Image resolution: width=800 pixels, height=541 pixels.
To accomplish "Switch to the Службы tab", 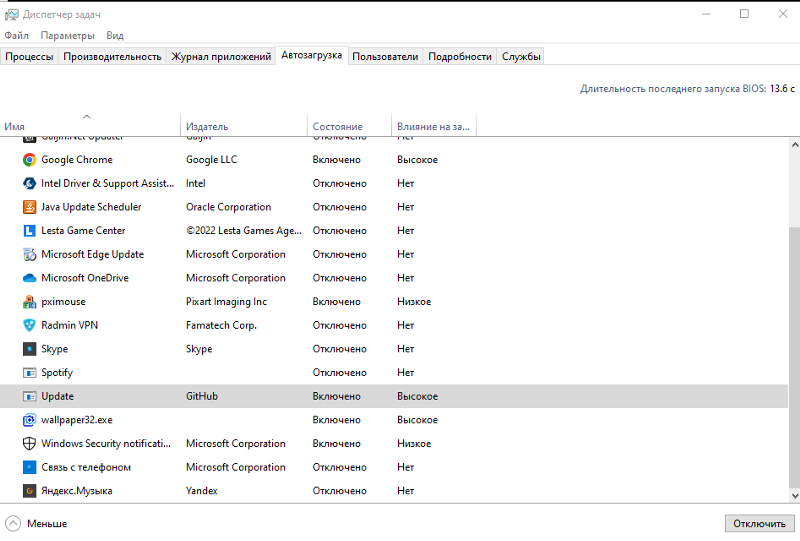I will pos(521,57).
